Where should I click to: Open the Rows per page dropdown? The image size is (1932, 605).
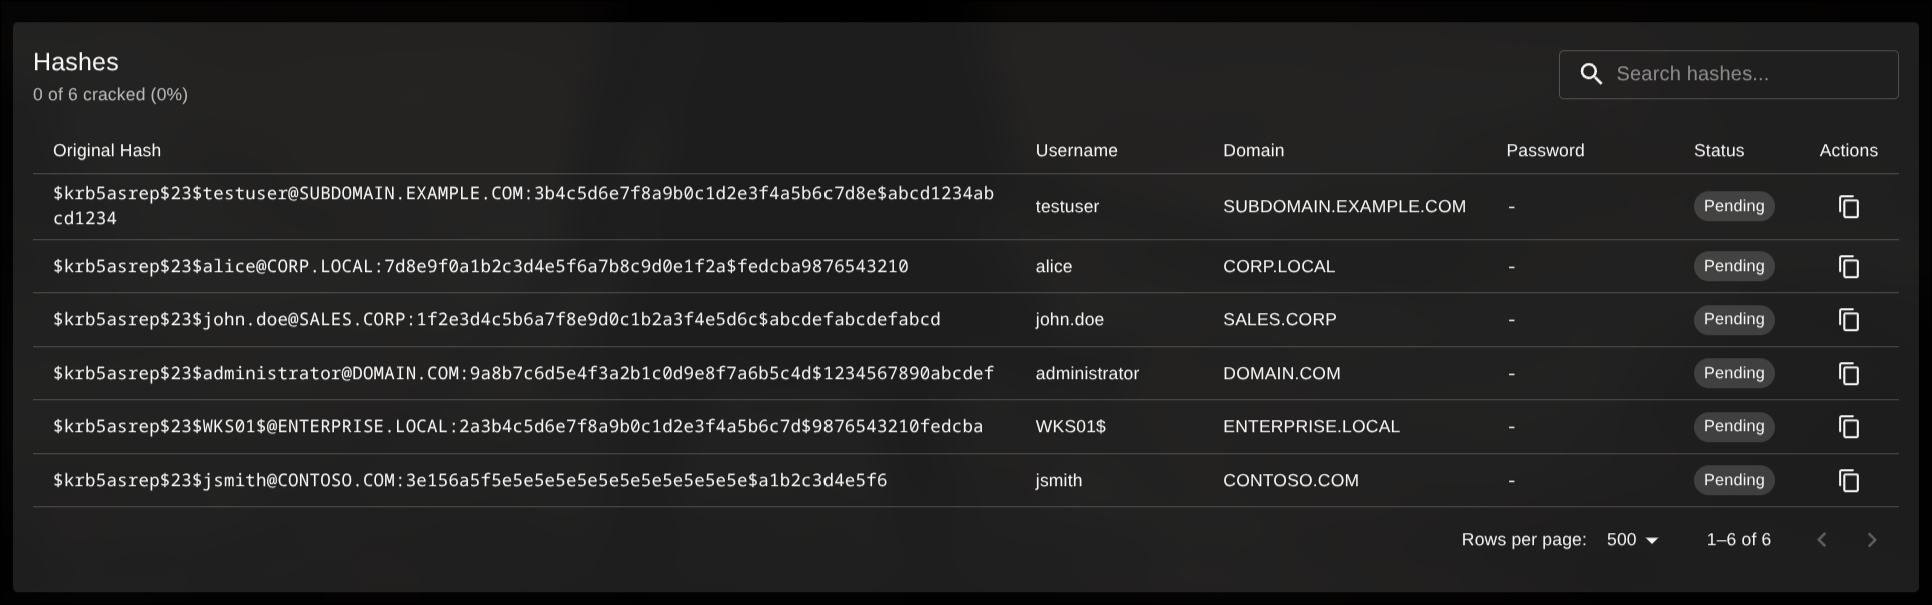click(1631, 539)
